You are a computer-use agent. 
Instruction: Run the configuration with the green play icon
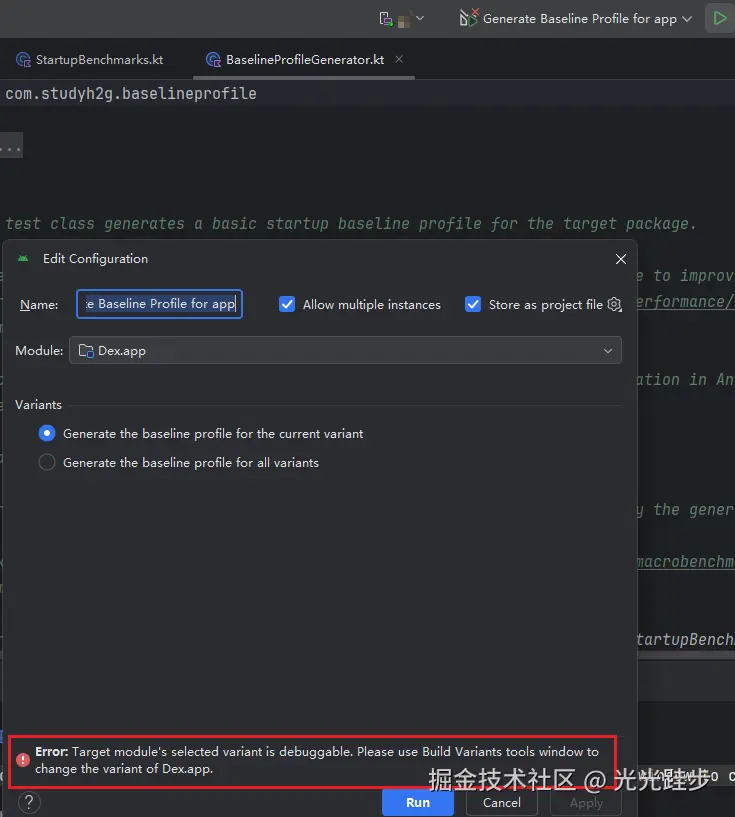[x=720, y=18]
